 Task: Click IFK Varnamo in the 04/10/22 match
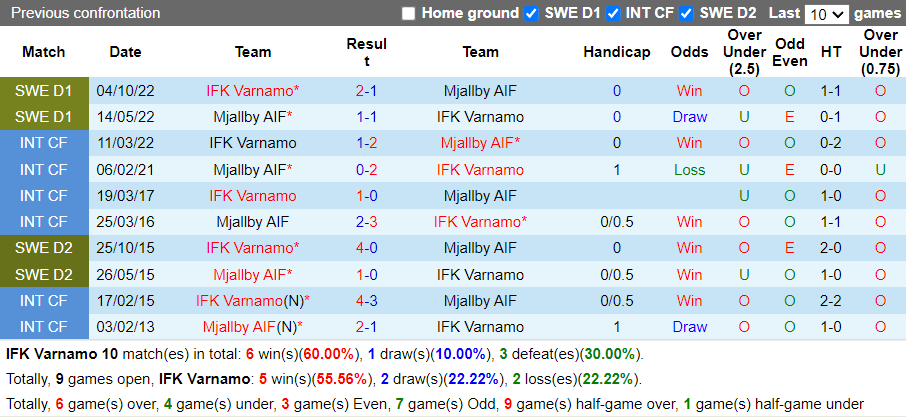[252, 90]
